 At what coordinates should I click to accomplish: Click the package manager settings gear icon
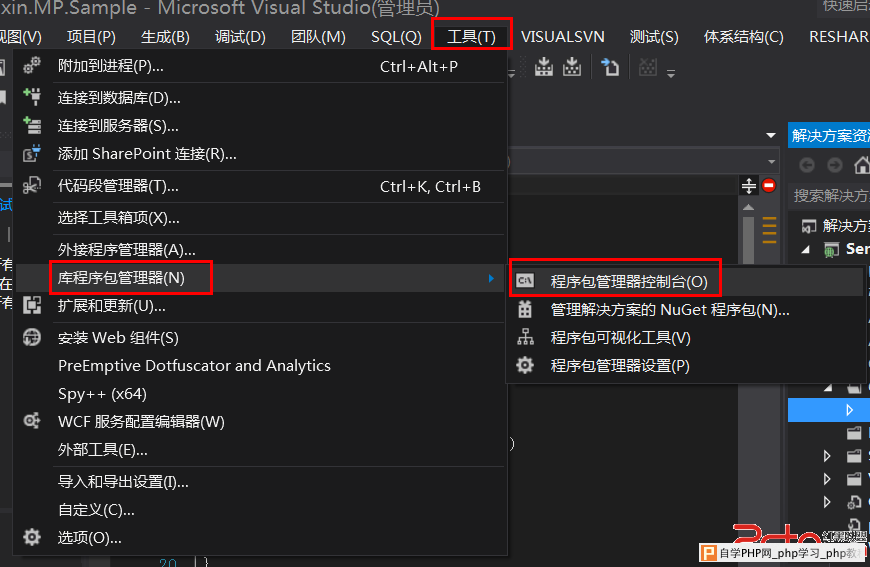pos(525,365)
